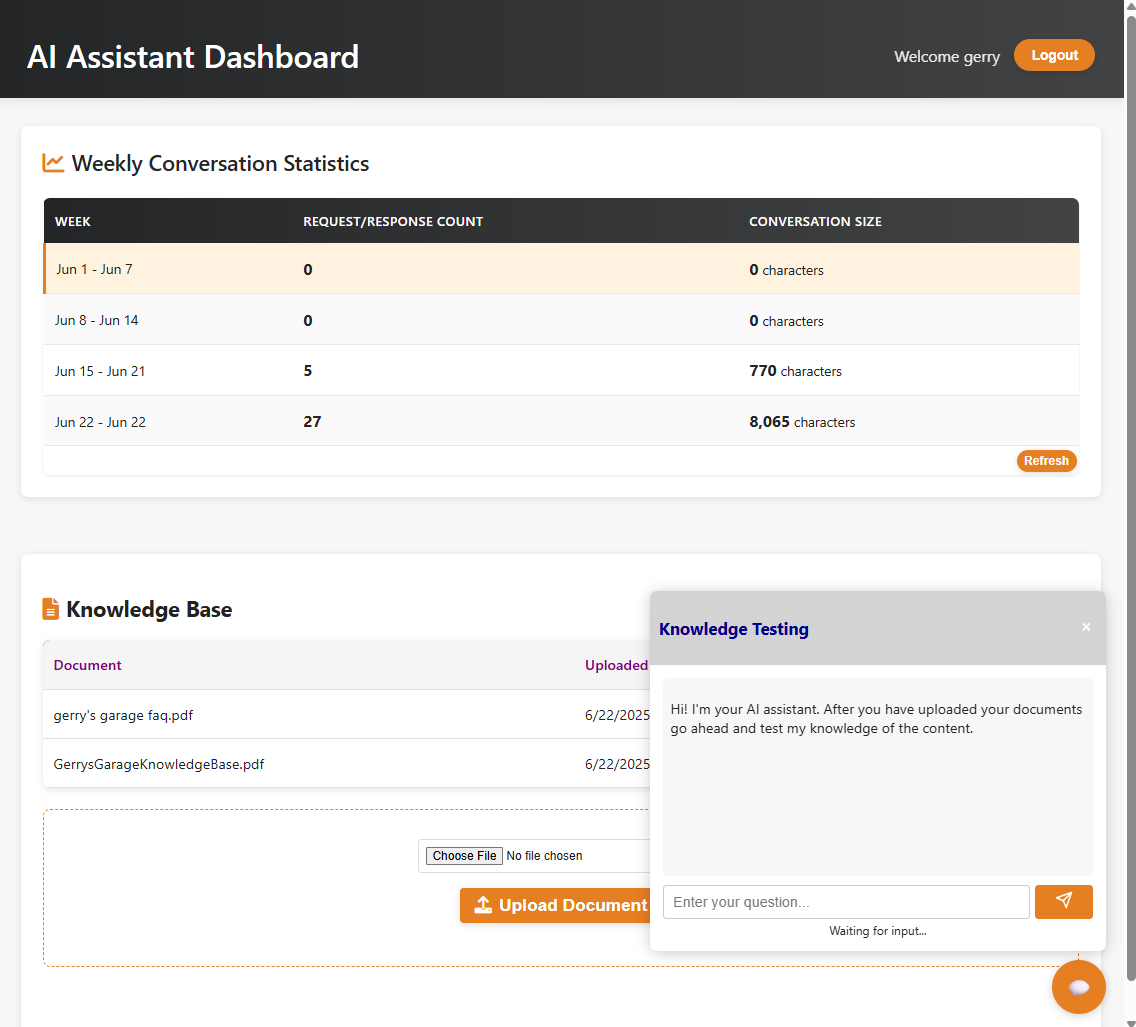Click the upload icon inside Upload Document button
This screenshot has width=1136, height=1027.
coord(483,905)
